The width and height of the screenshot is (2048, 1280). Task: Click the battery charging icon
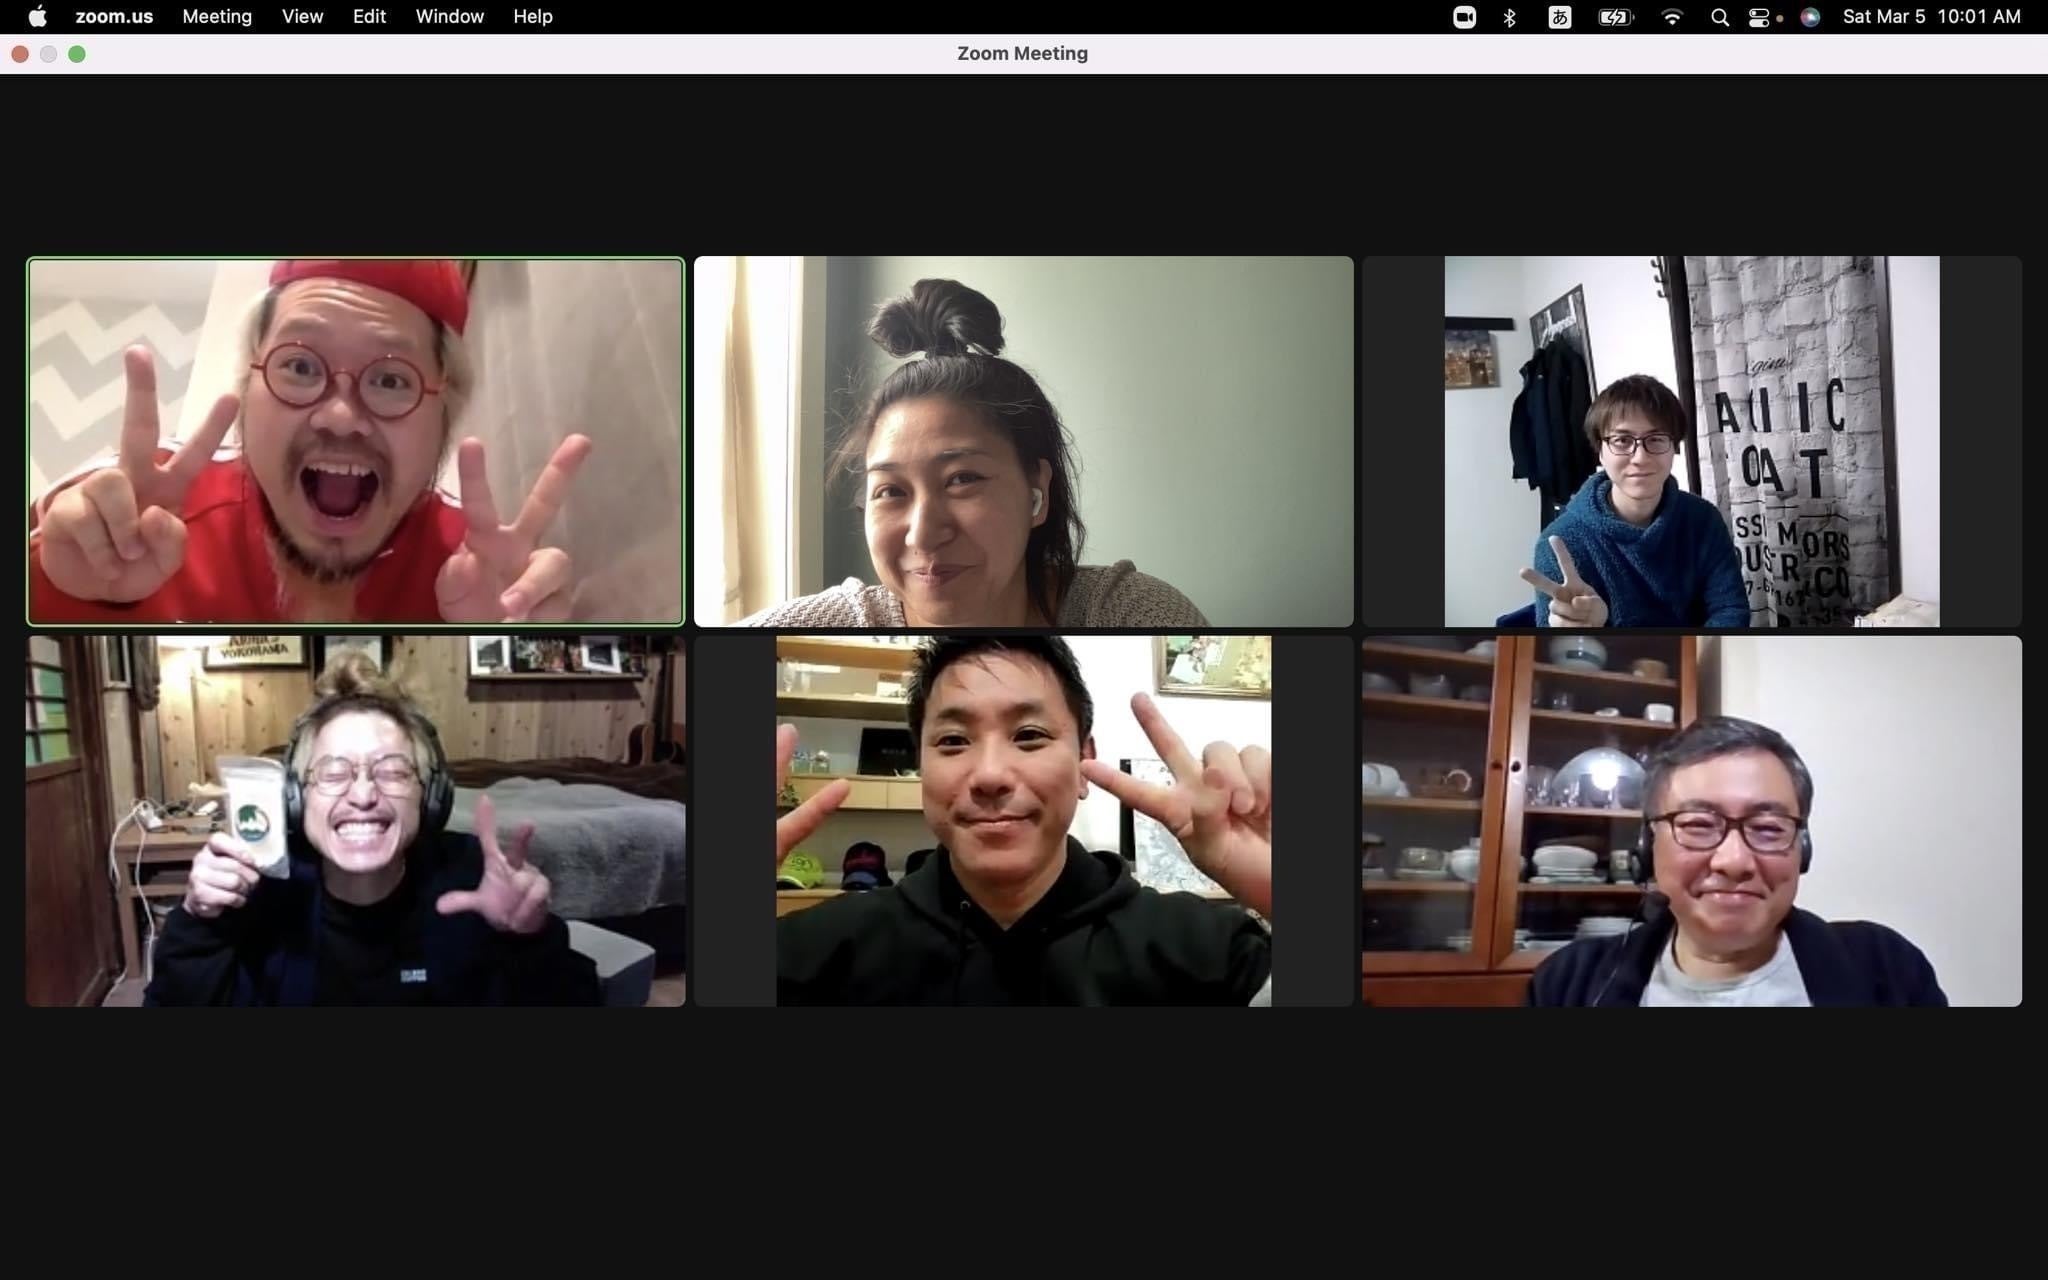[1615, 17]
